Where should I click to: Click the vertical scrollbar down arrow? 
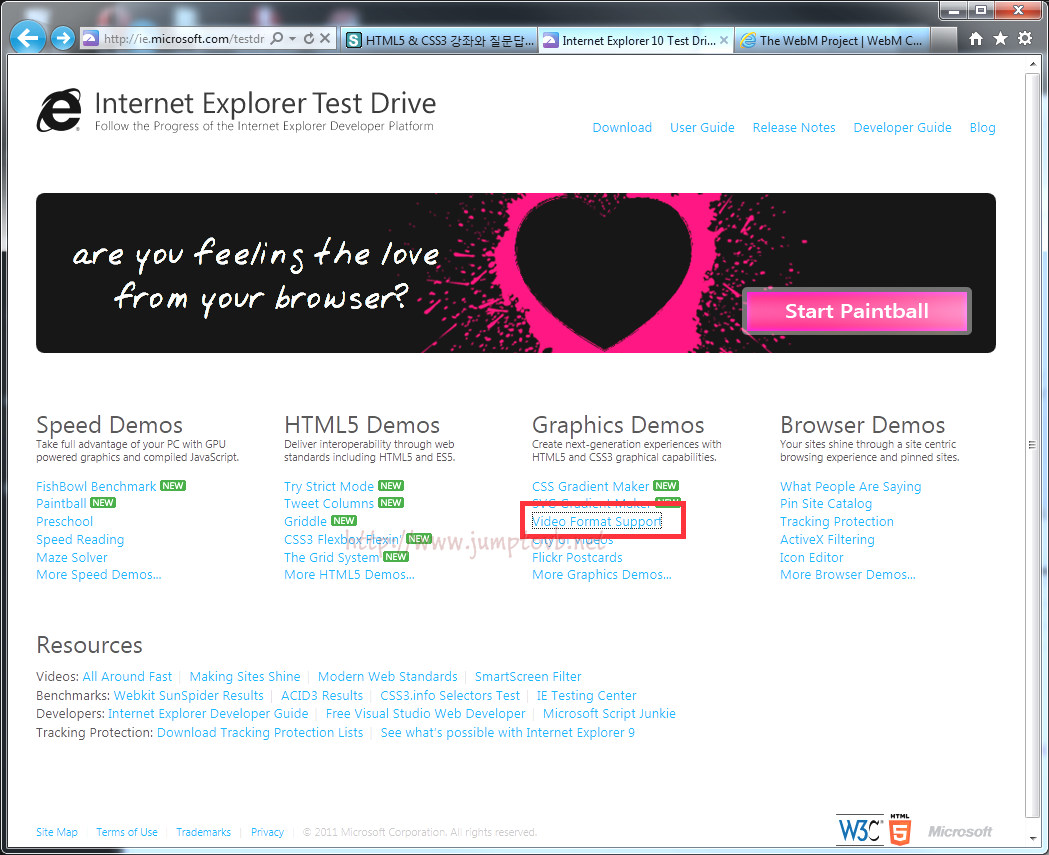click(1032, 838)
